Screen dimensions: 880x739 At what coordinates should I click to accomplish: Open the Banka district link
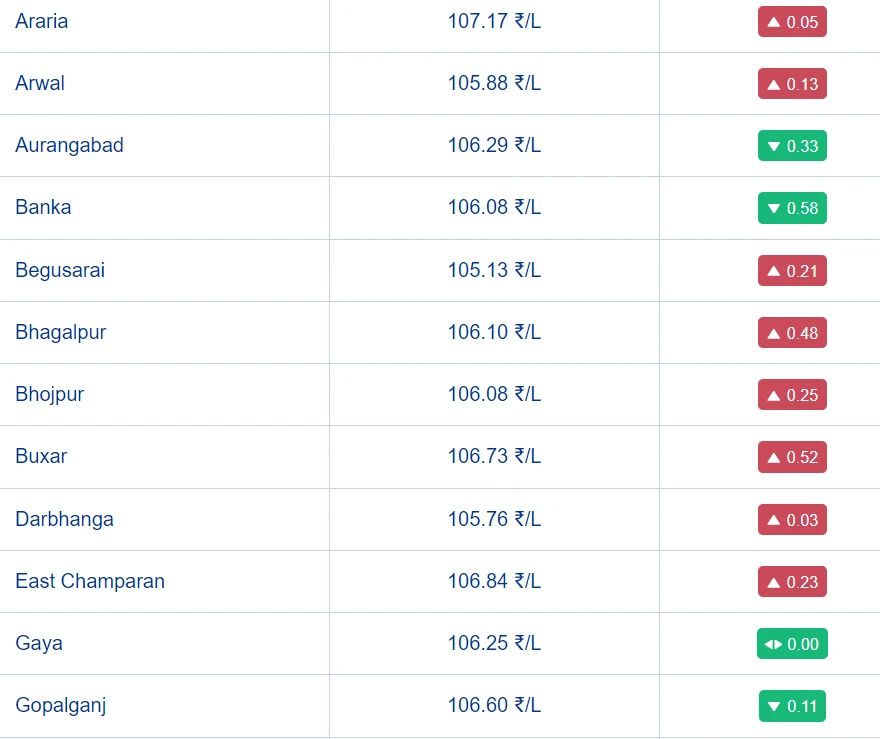coord(43,207)
